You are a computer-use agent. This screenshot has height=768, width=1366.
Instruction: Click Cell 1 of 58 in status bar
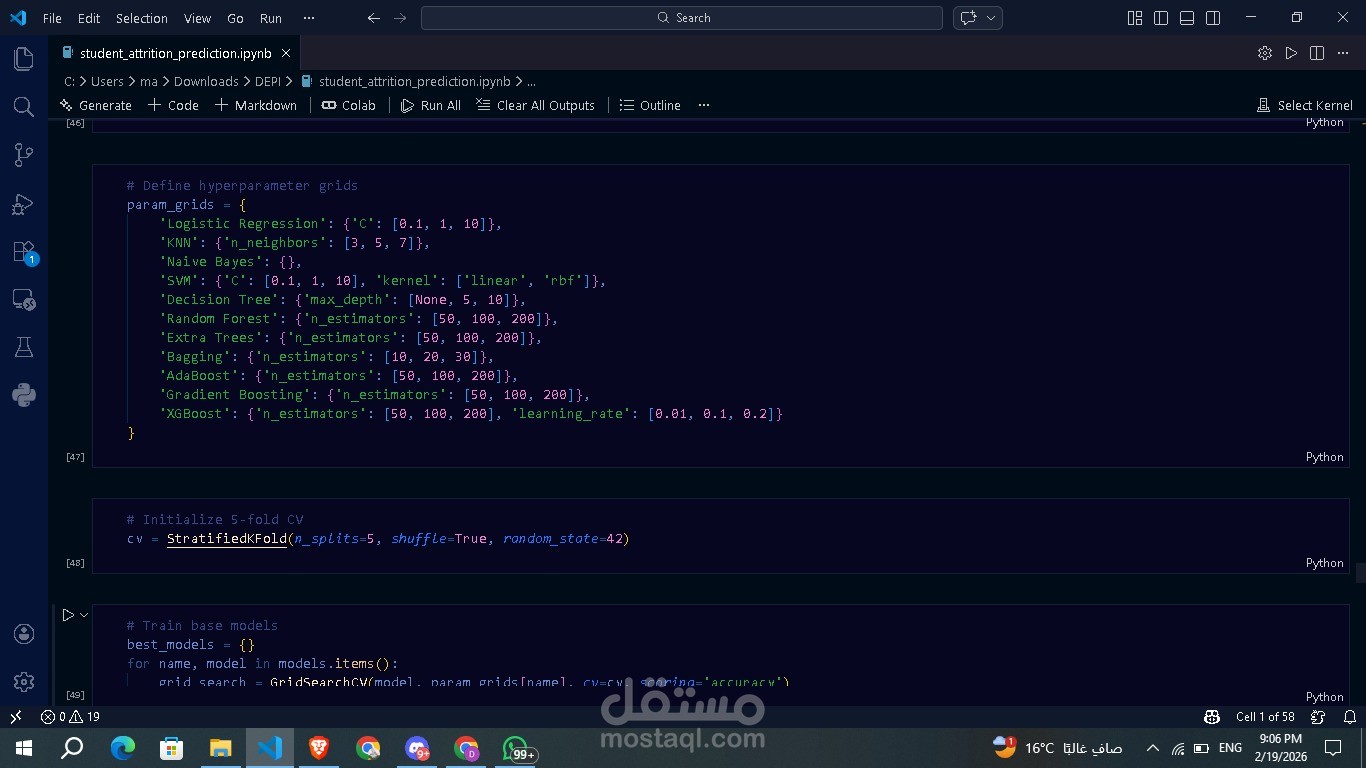coord(1265,717)
